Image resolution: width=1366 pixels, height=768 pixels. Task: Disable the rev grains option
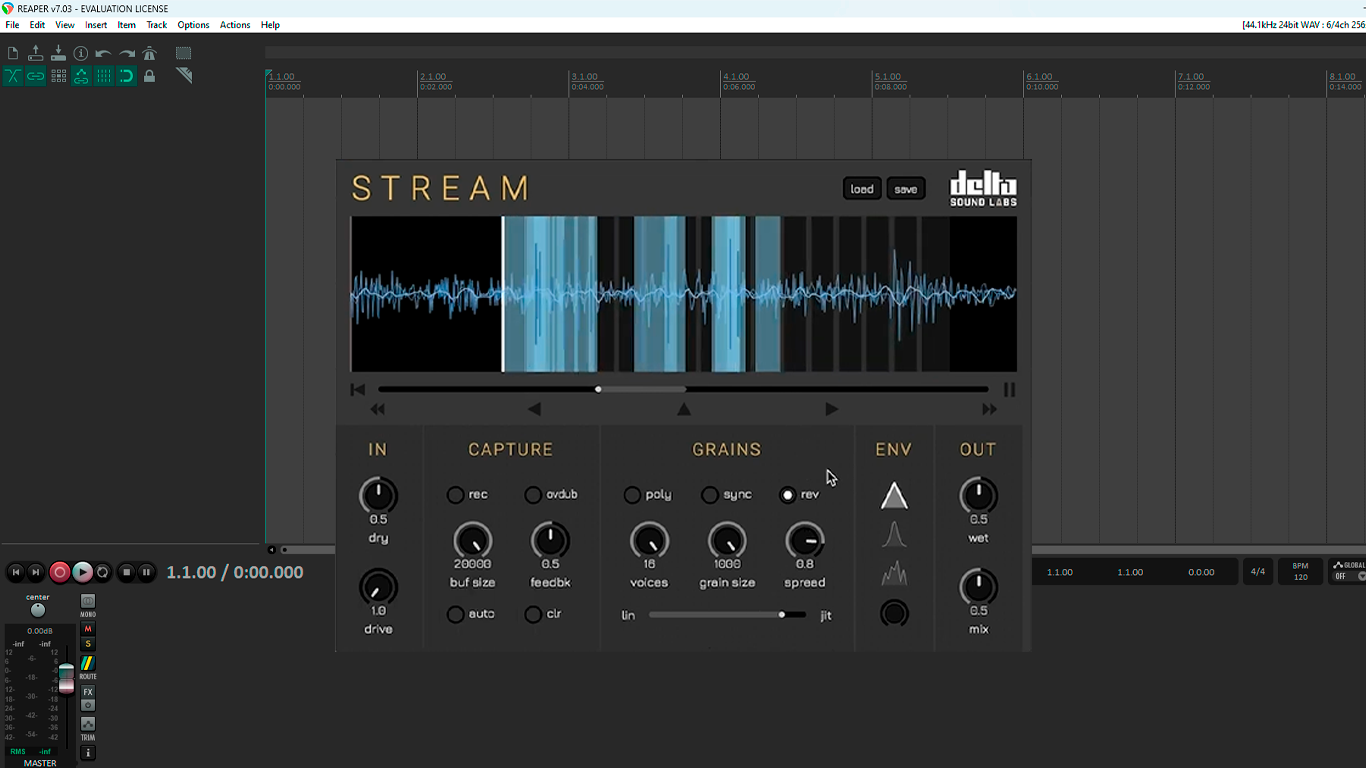[x=788, y=495]
